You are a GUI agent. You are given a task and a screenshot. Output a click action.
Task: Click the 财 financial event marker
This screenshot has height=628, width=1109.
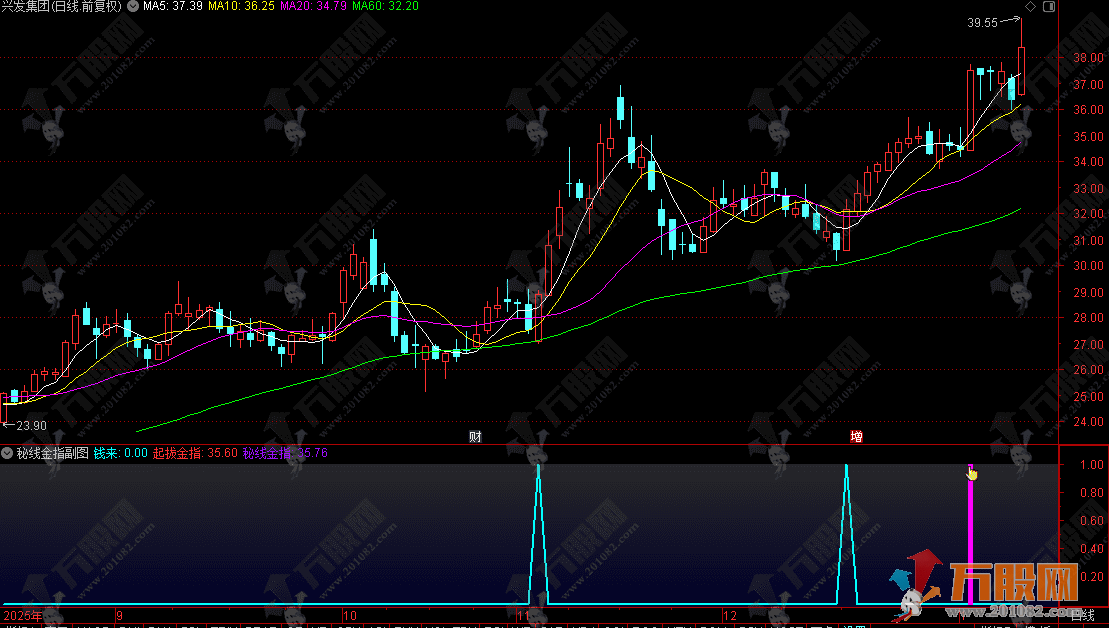(x=475, y=437)
